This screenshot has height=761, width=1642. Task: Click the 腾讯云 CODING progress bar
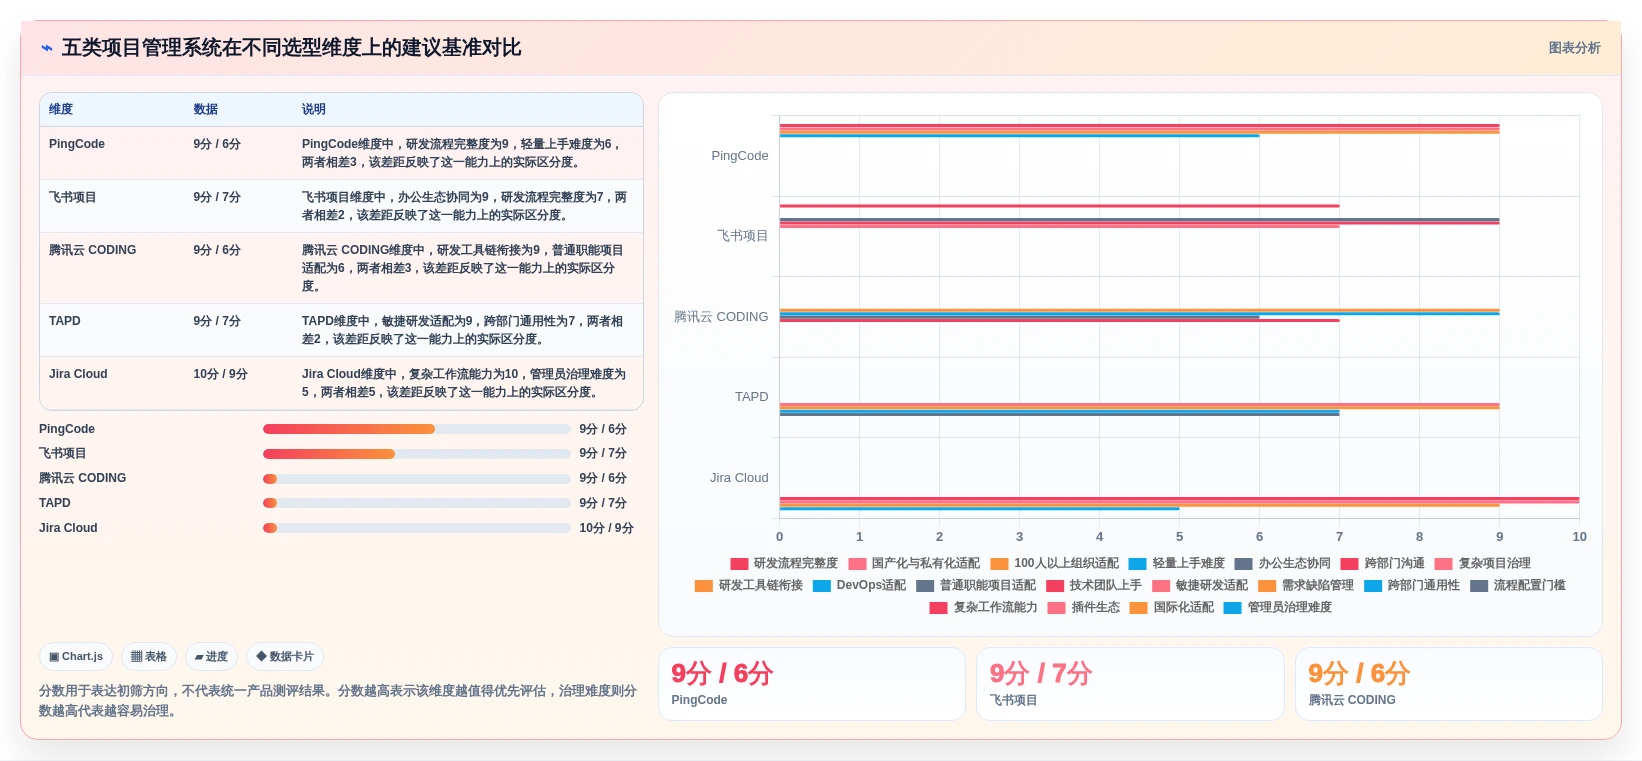416,479
